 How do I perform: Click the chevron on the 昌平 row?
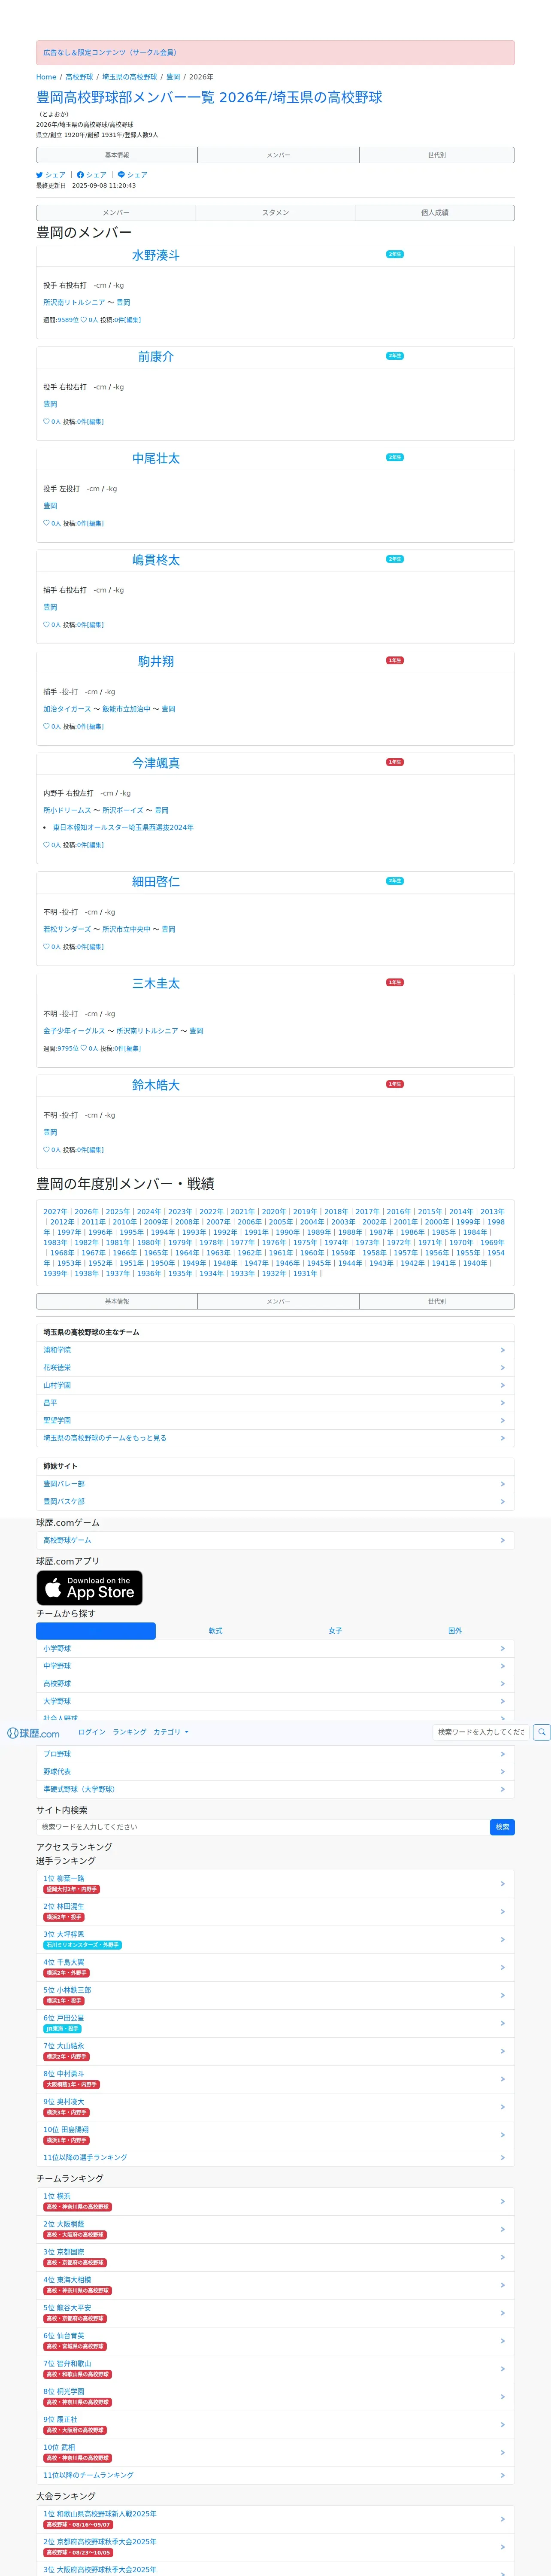(x=502, y=1403)
